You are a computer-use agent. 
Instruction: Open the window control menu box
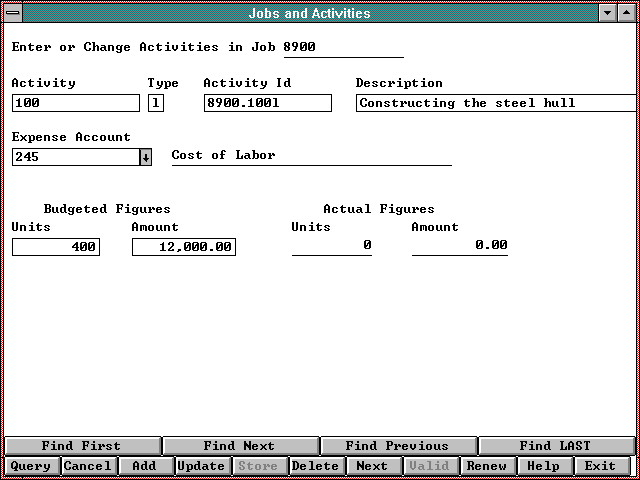tap(13, 13)
